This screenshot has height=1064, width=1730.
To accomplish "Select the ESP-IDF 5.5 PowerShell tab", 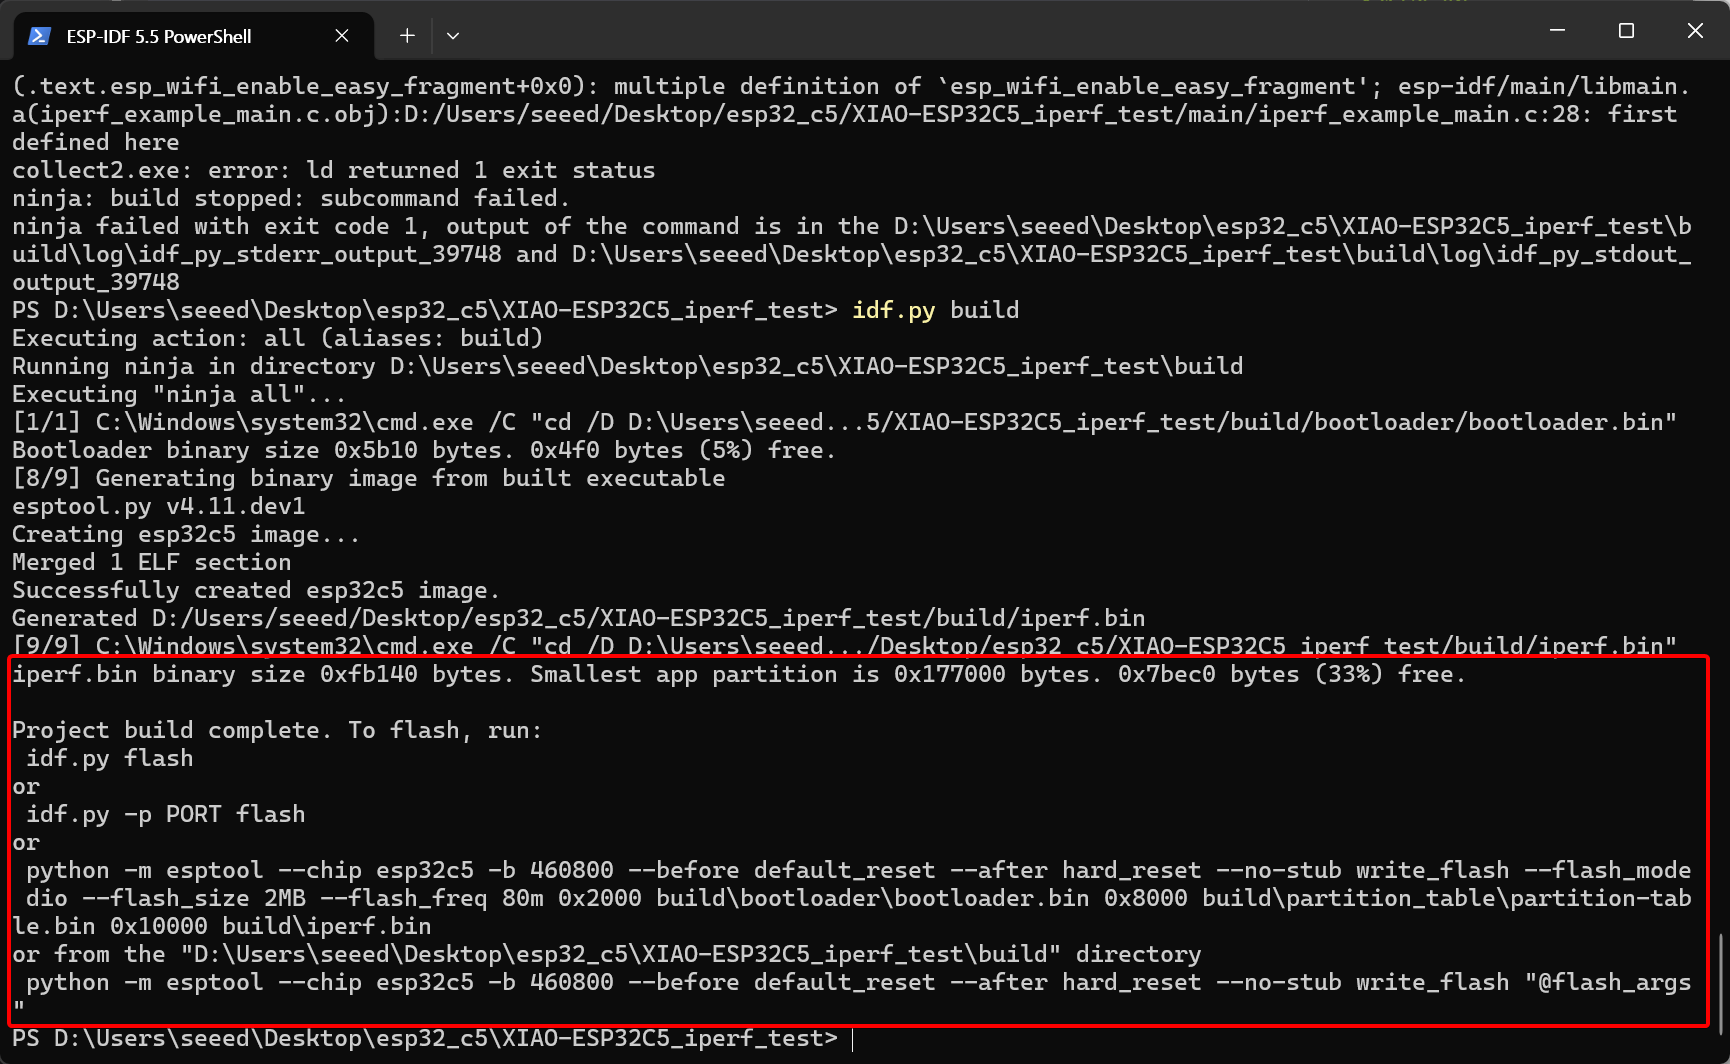I will (x=160, y=36).
